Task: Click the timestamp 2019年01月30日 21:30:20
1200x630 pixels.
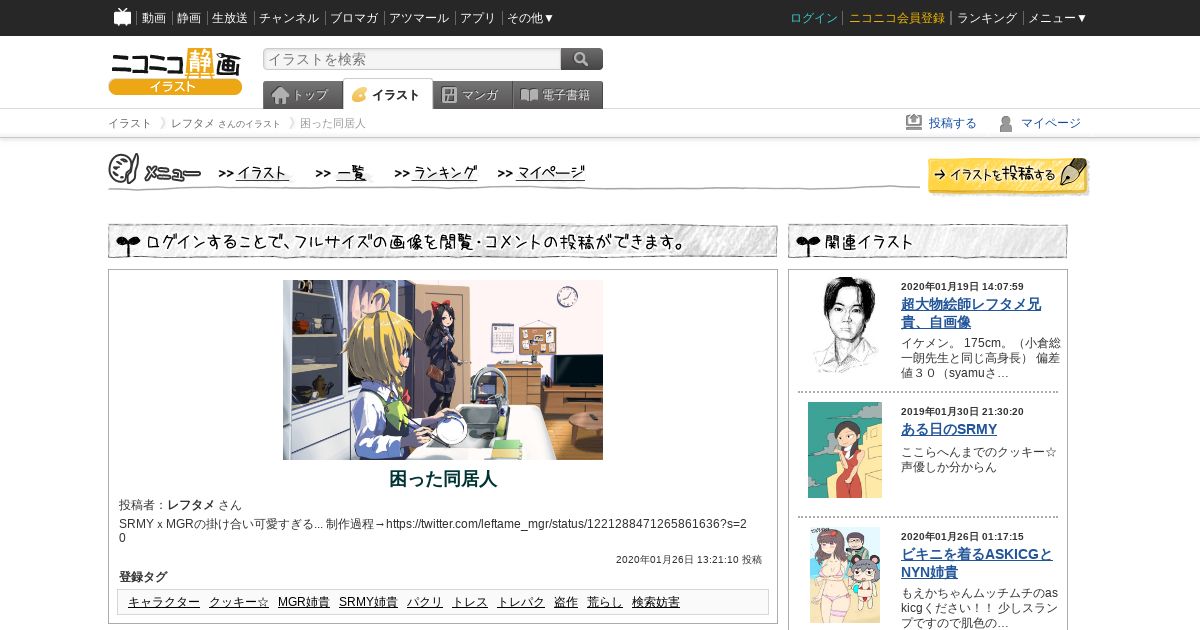Action: point(962,411)
